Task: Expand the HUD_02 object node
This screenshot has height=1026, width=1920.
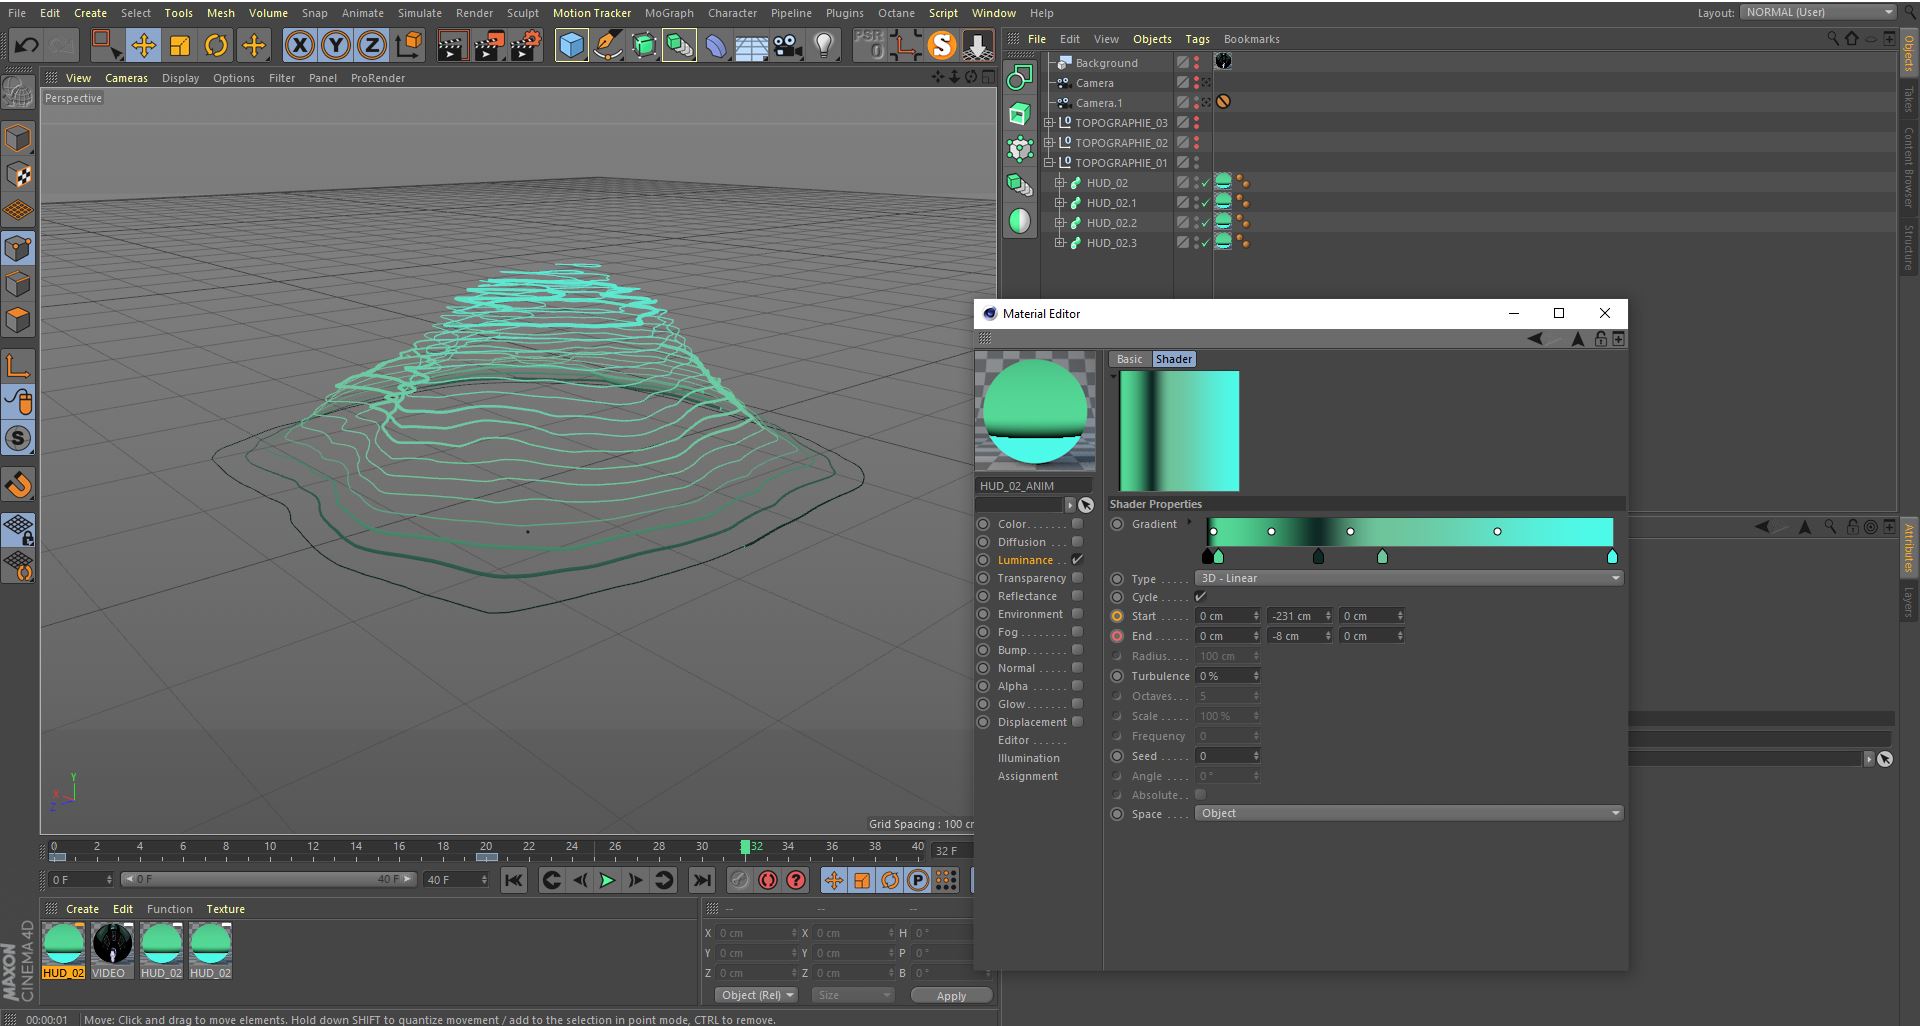Action: (1060, 183)
